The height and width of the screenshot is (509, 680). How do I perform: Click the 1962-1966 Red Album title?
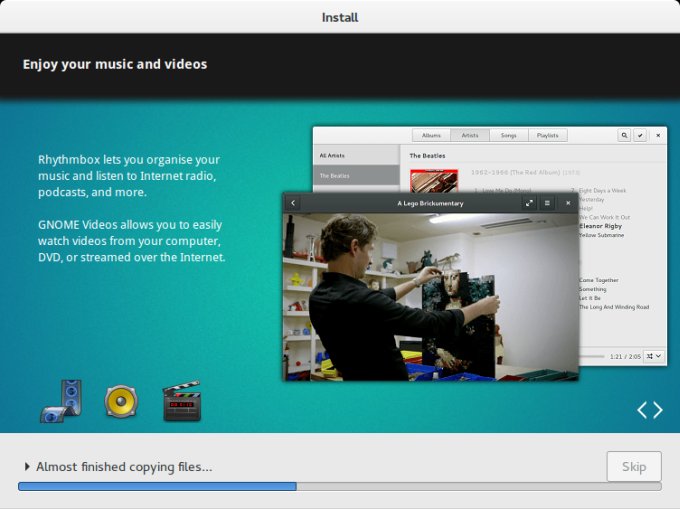pyautogui.click(x=516, y=172)
